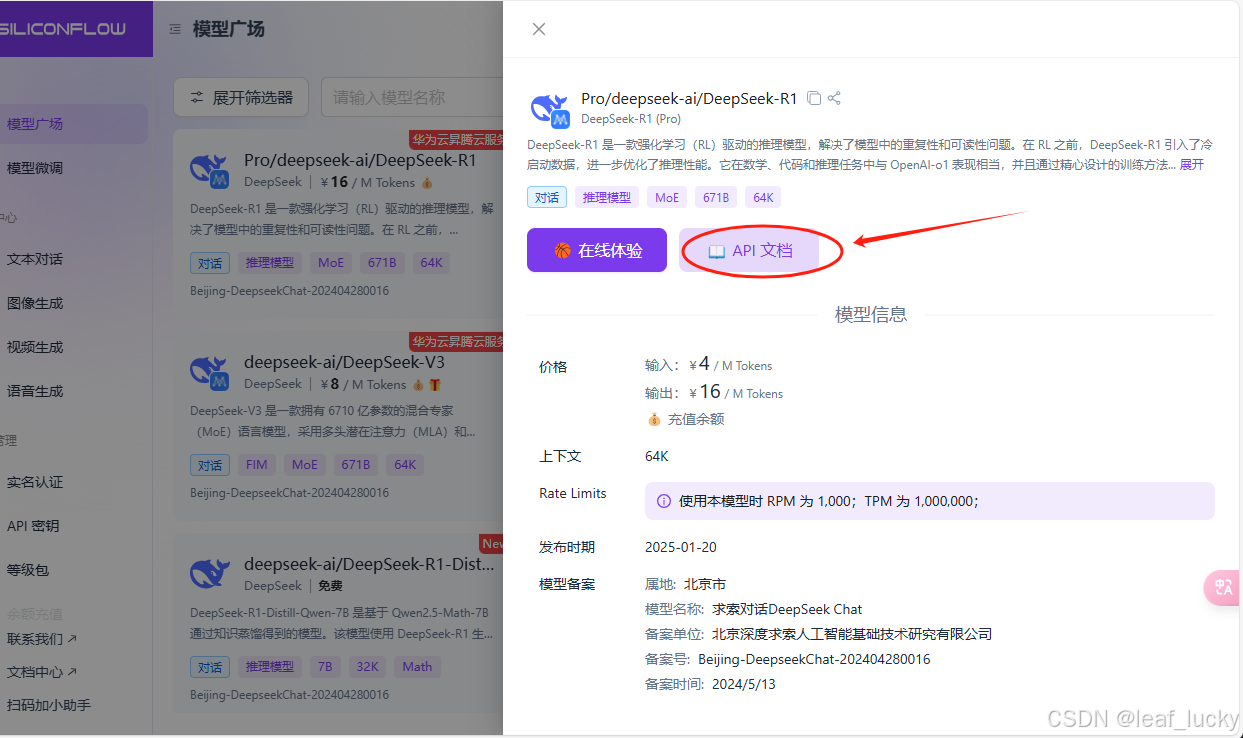1243x738 pixels.
Task: Copy the Pro/deepseek-ai/DeepSeek-R1 model name
Action: pyautogui.click(x=814, y=98)
